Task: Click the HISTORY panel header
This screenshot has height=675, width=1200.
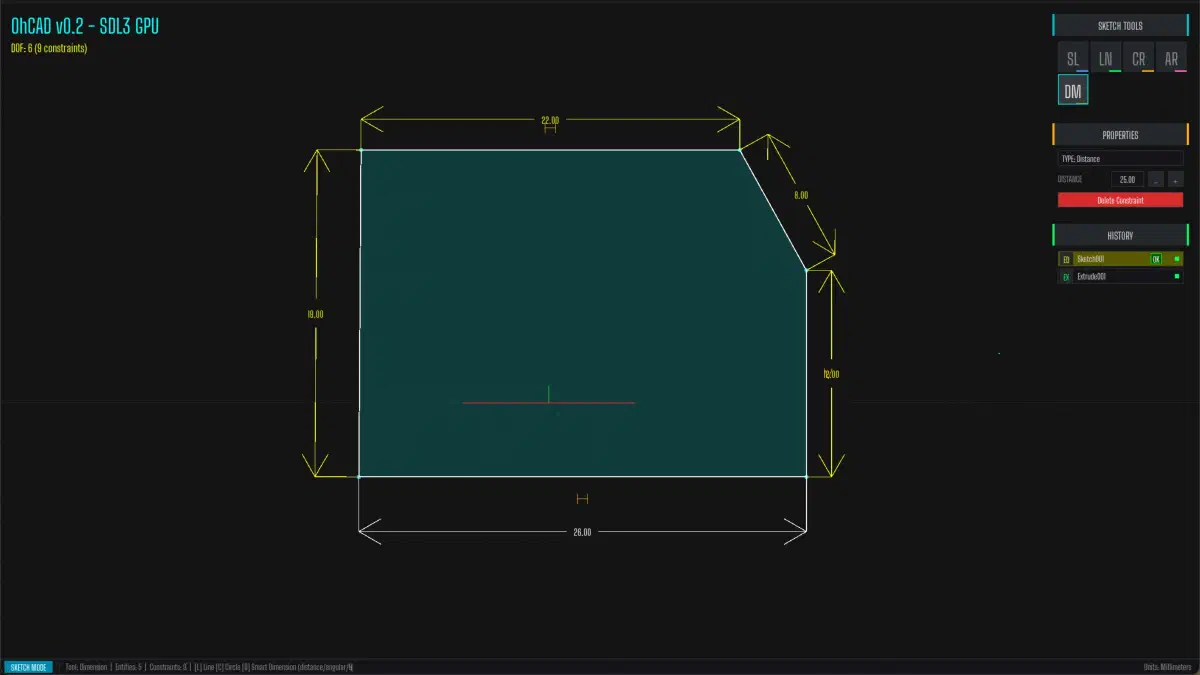Action: 1120,235
